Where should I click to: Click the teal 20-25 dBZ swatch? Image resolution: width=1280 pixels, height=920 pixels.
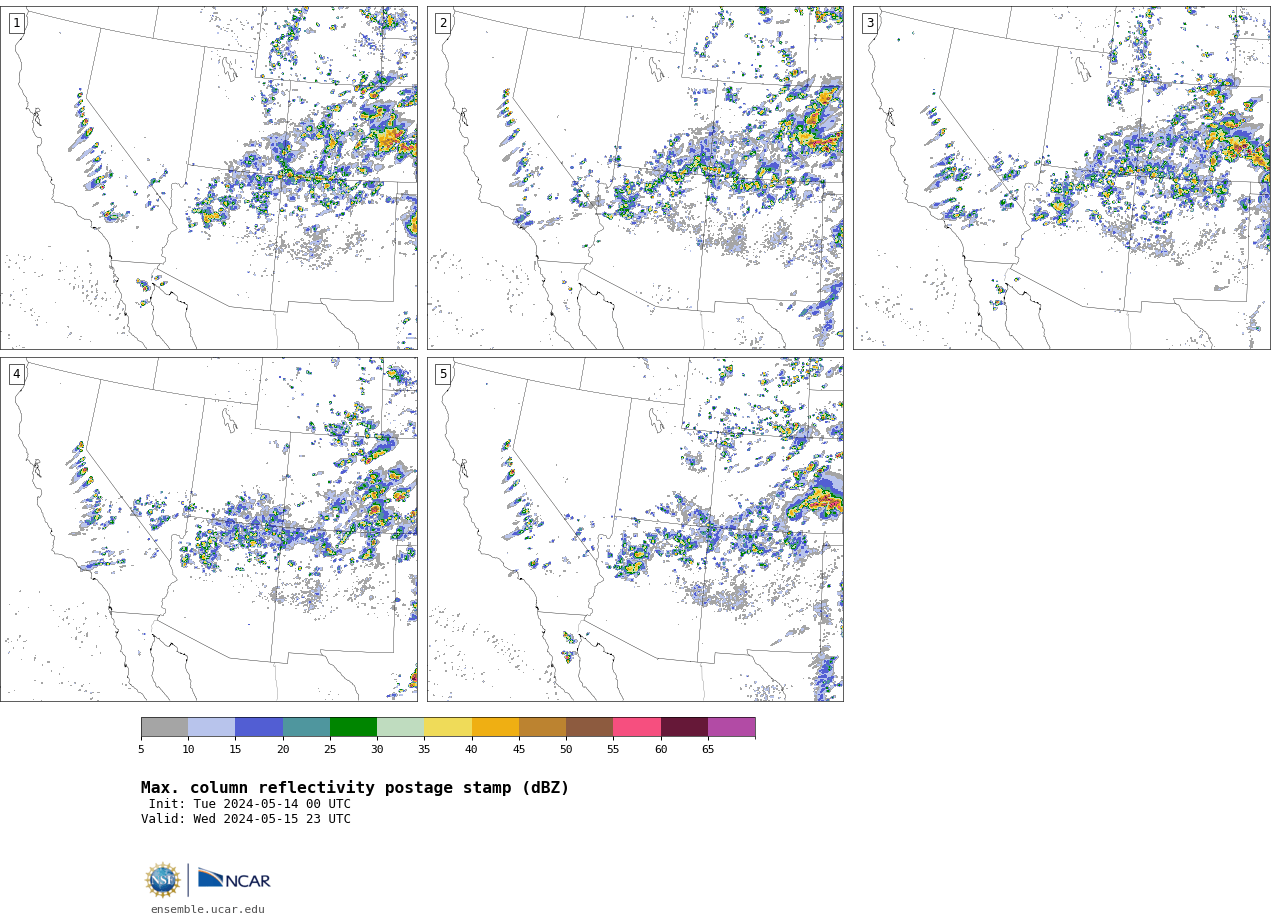306,727
